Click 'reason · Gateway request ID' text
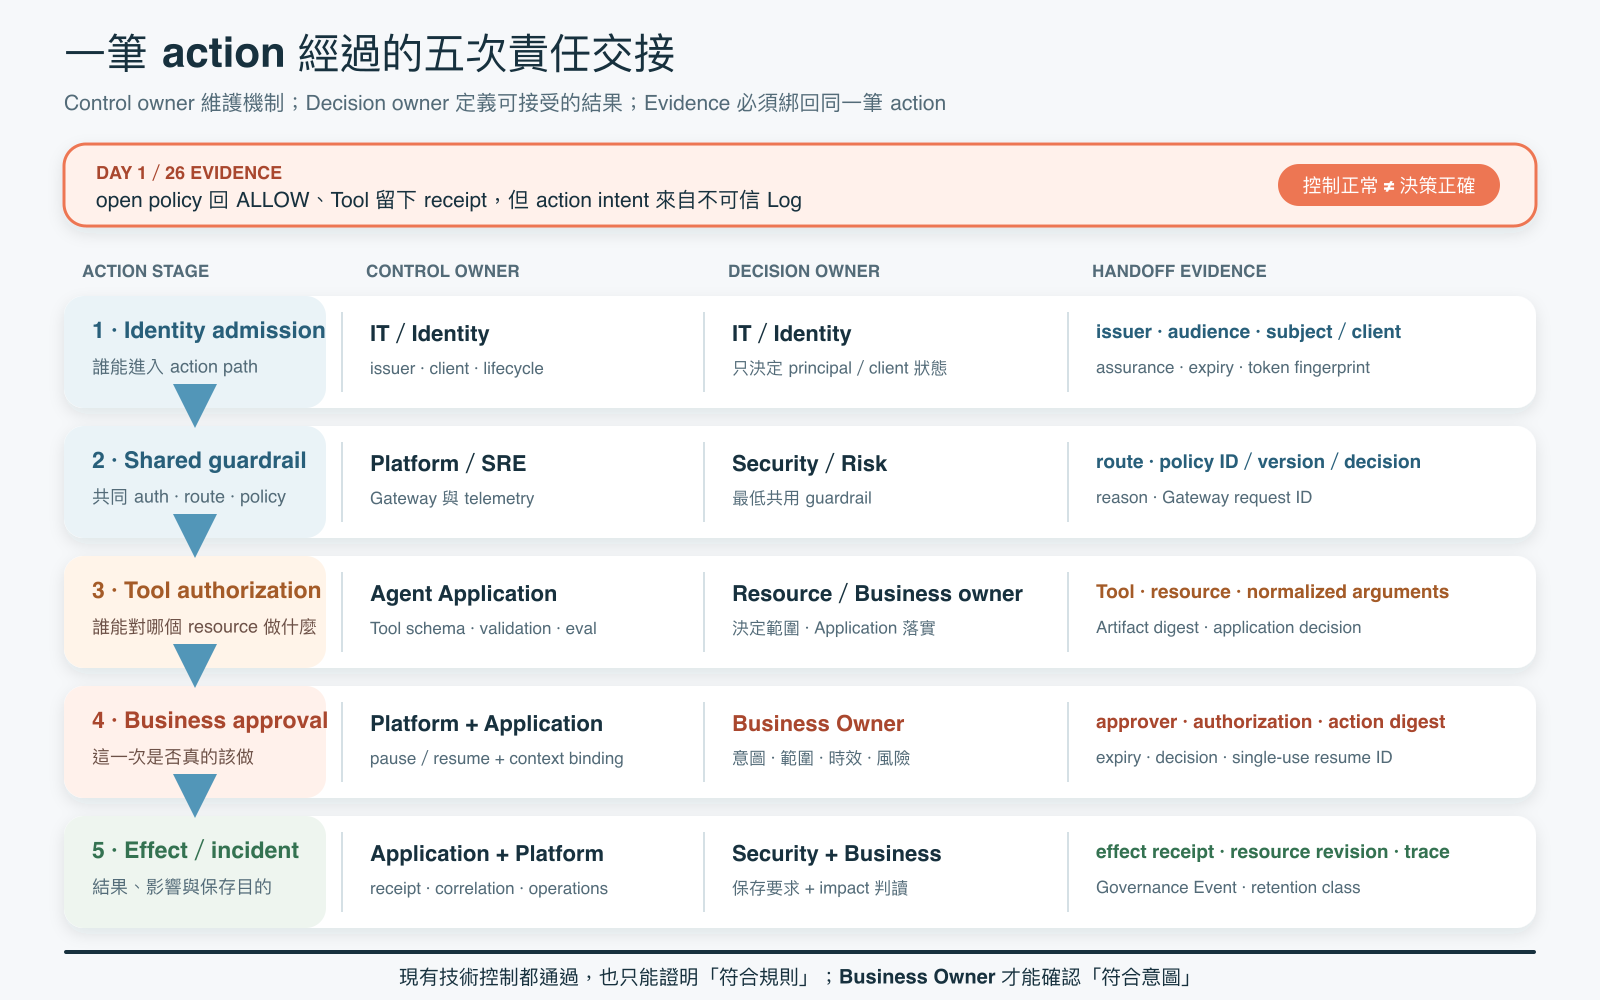This screenshot has width=1600, height=1000. click(1204, 498)
